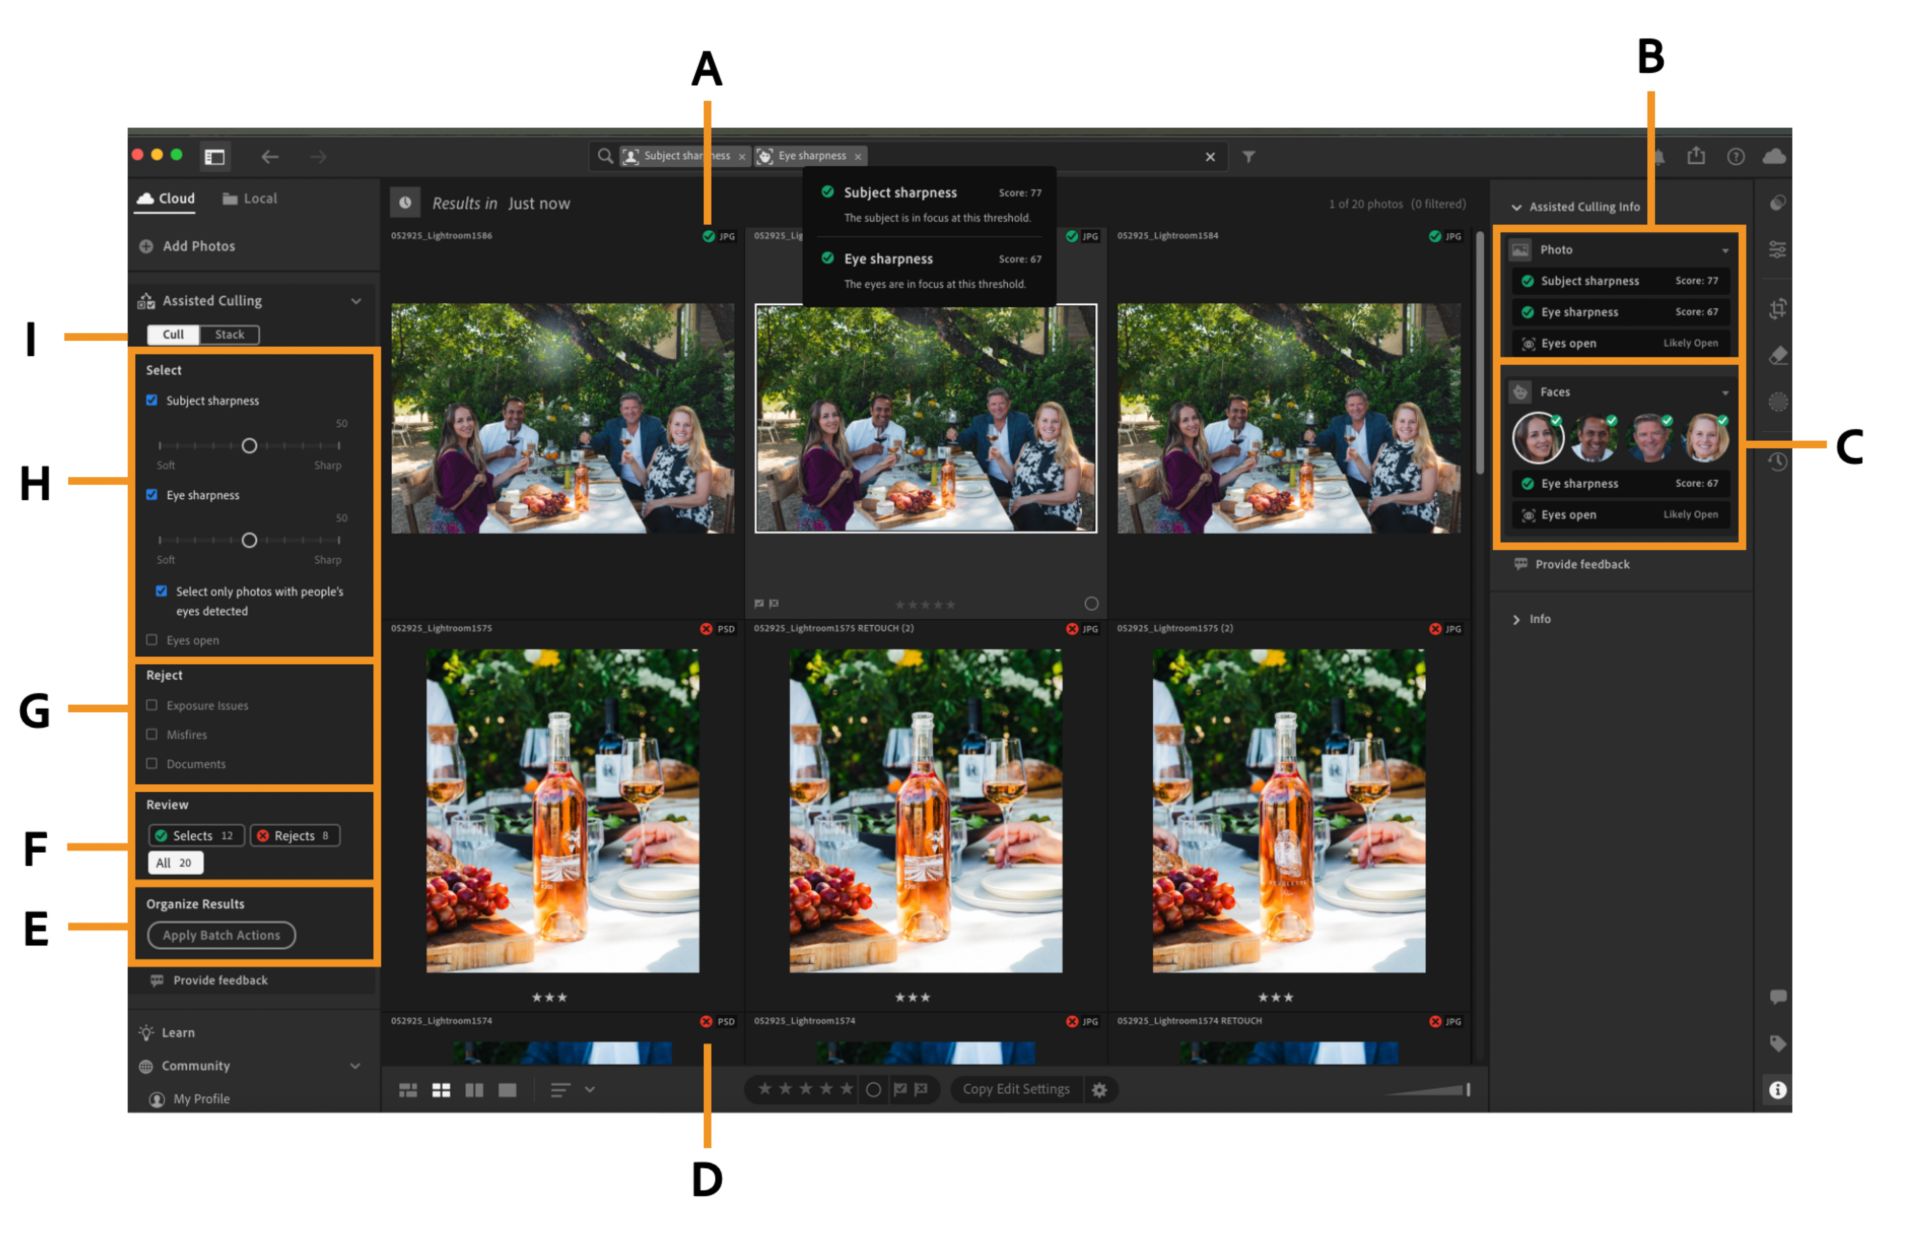Image resolution: width=1920 pixels, height=1241 pixels.
Task: Click Copy Edit Settings button
Action: pos(1016,1089)
